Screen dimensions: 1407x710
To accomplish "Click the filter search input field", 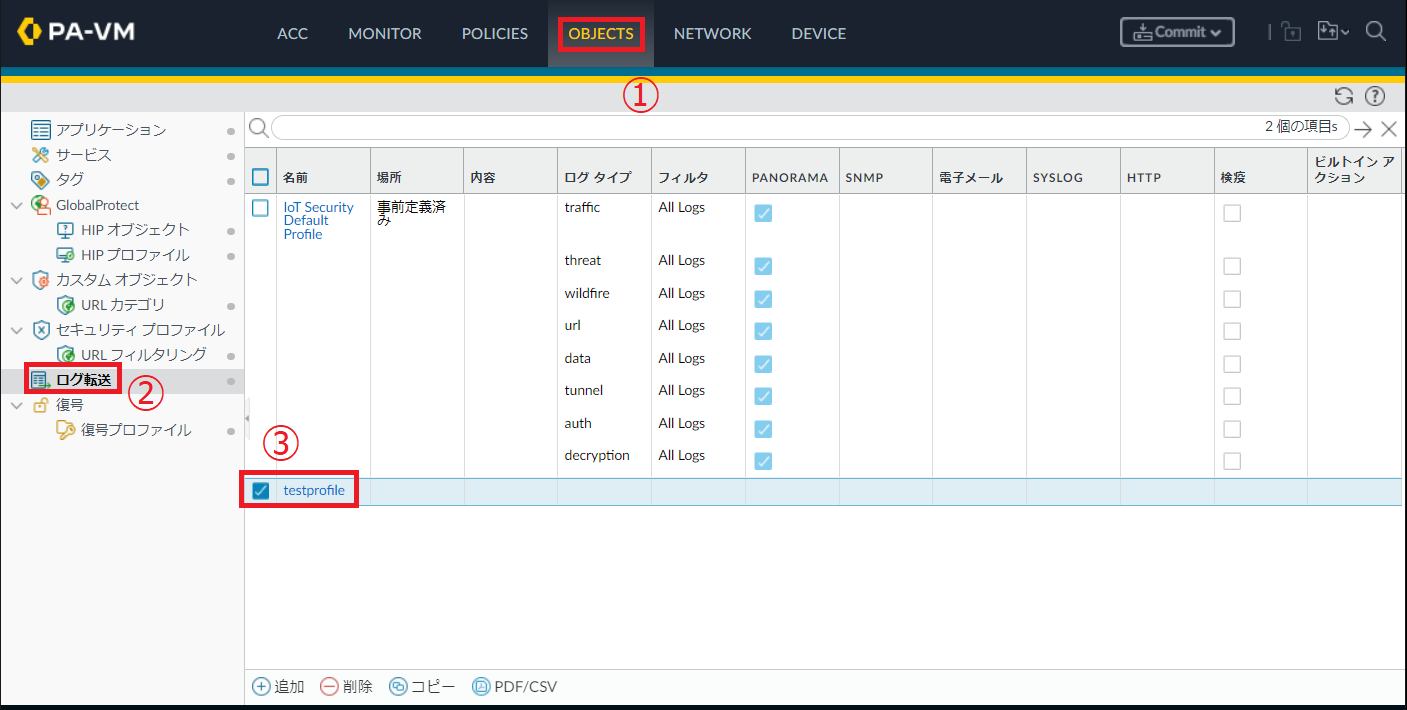I will 800,128.
